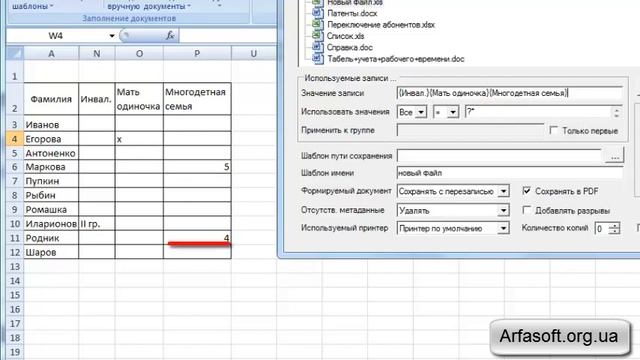Click the Мать одиночка header cell
Viewport: 640px width, 360px height.
click(x=139, y=99)
